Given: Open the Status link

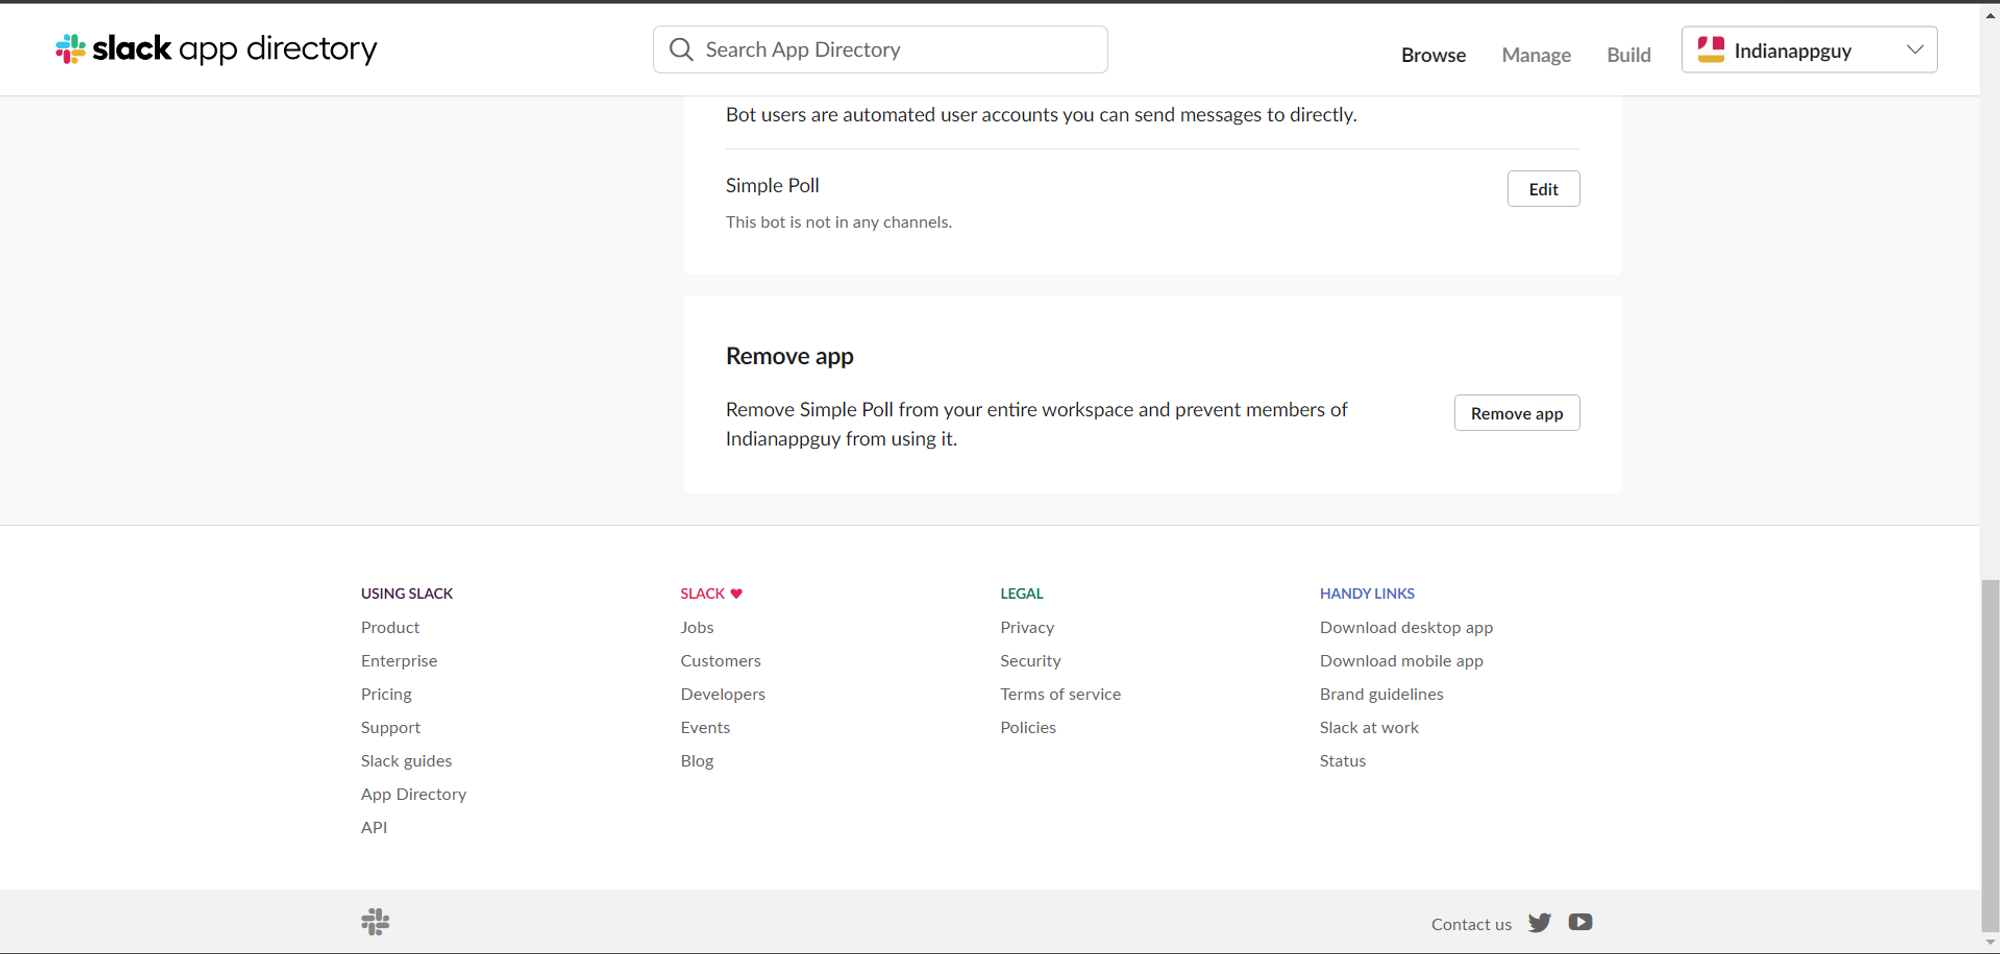Looking at the screenshot, I should pos(1342,761).
